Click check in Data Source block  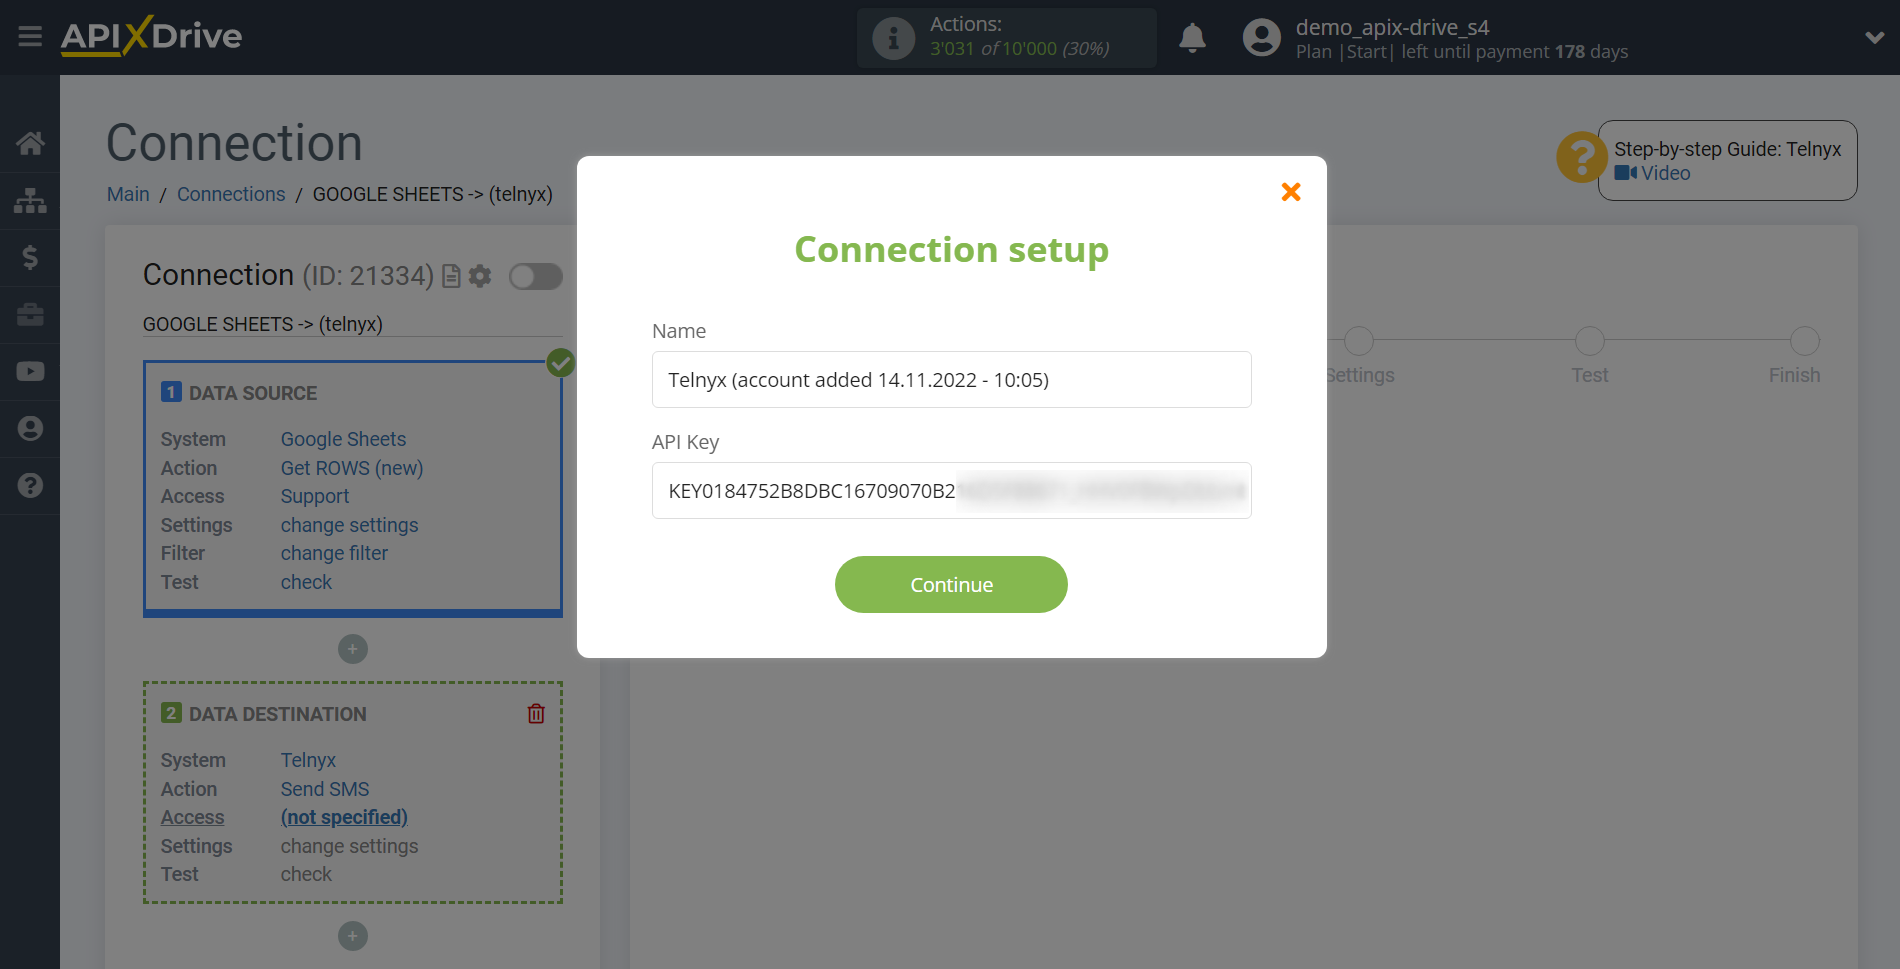click(306, 582)
